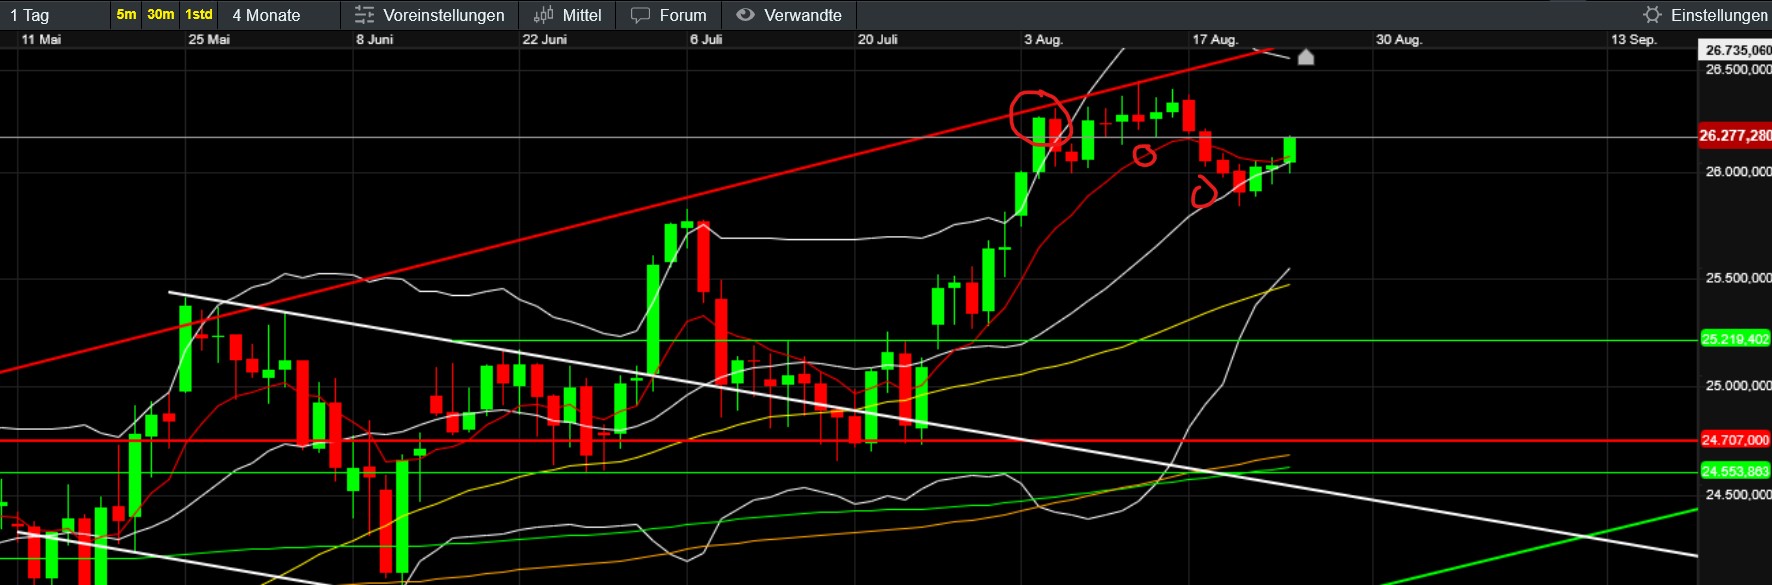
Task: Select the green level label 25.219,402
Action: [1735, 339]
